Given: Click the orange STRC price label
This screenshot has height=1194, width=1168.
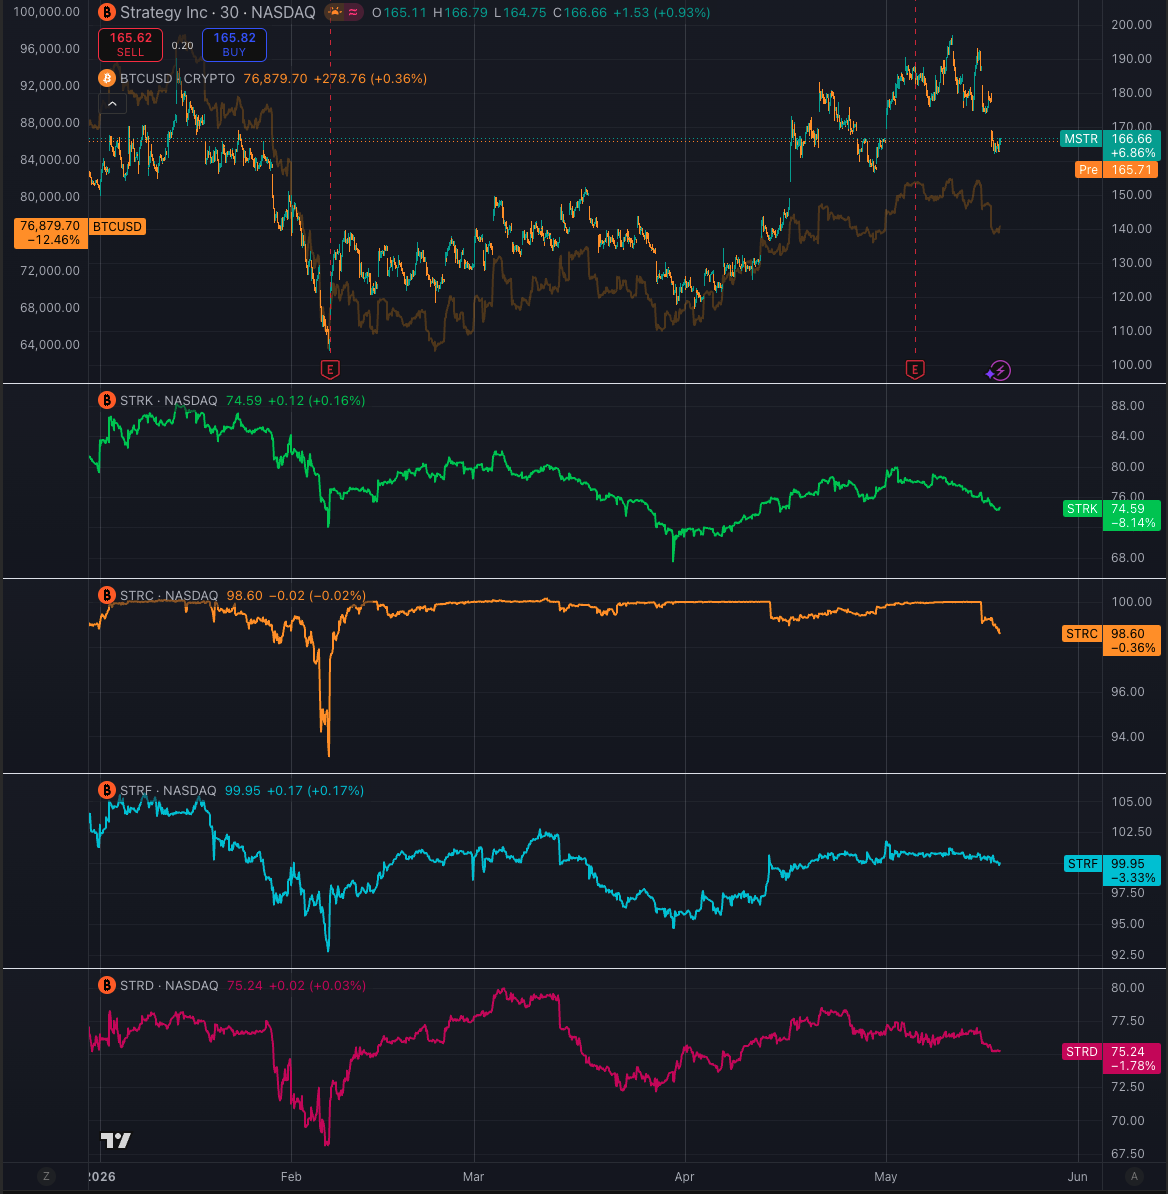Looking at the screenshot, I should pos(1111,640).
